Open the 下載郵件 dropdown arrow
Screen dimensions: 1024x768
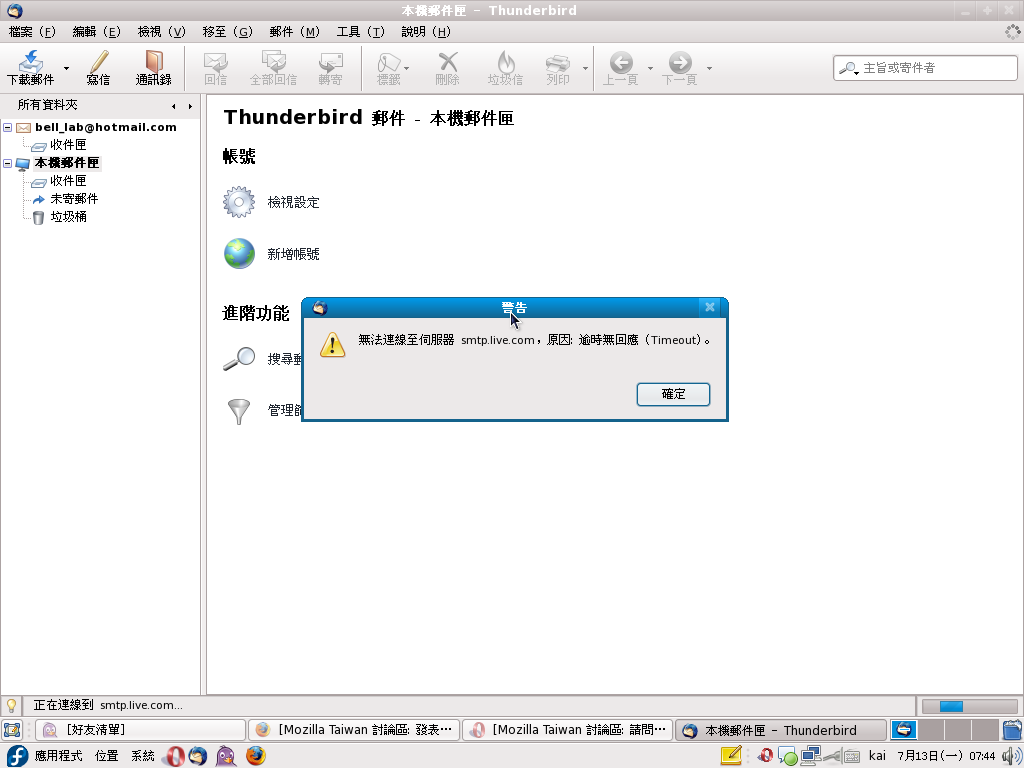coord(66,68)
